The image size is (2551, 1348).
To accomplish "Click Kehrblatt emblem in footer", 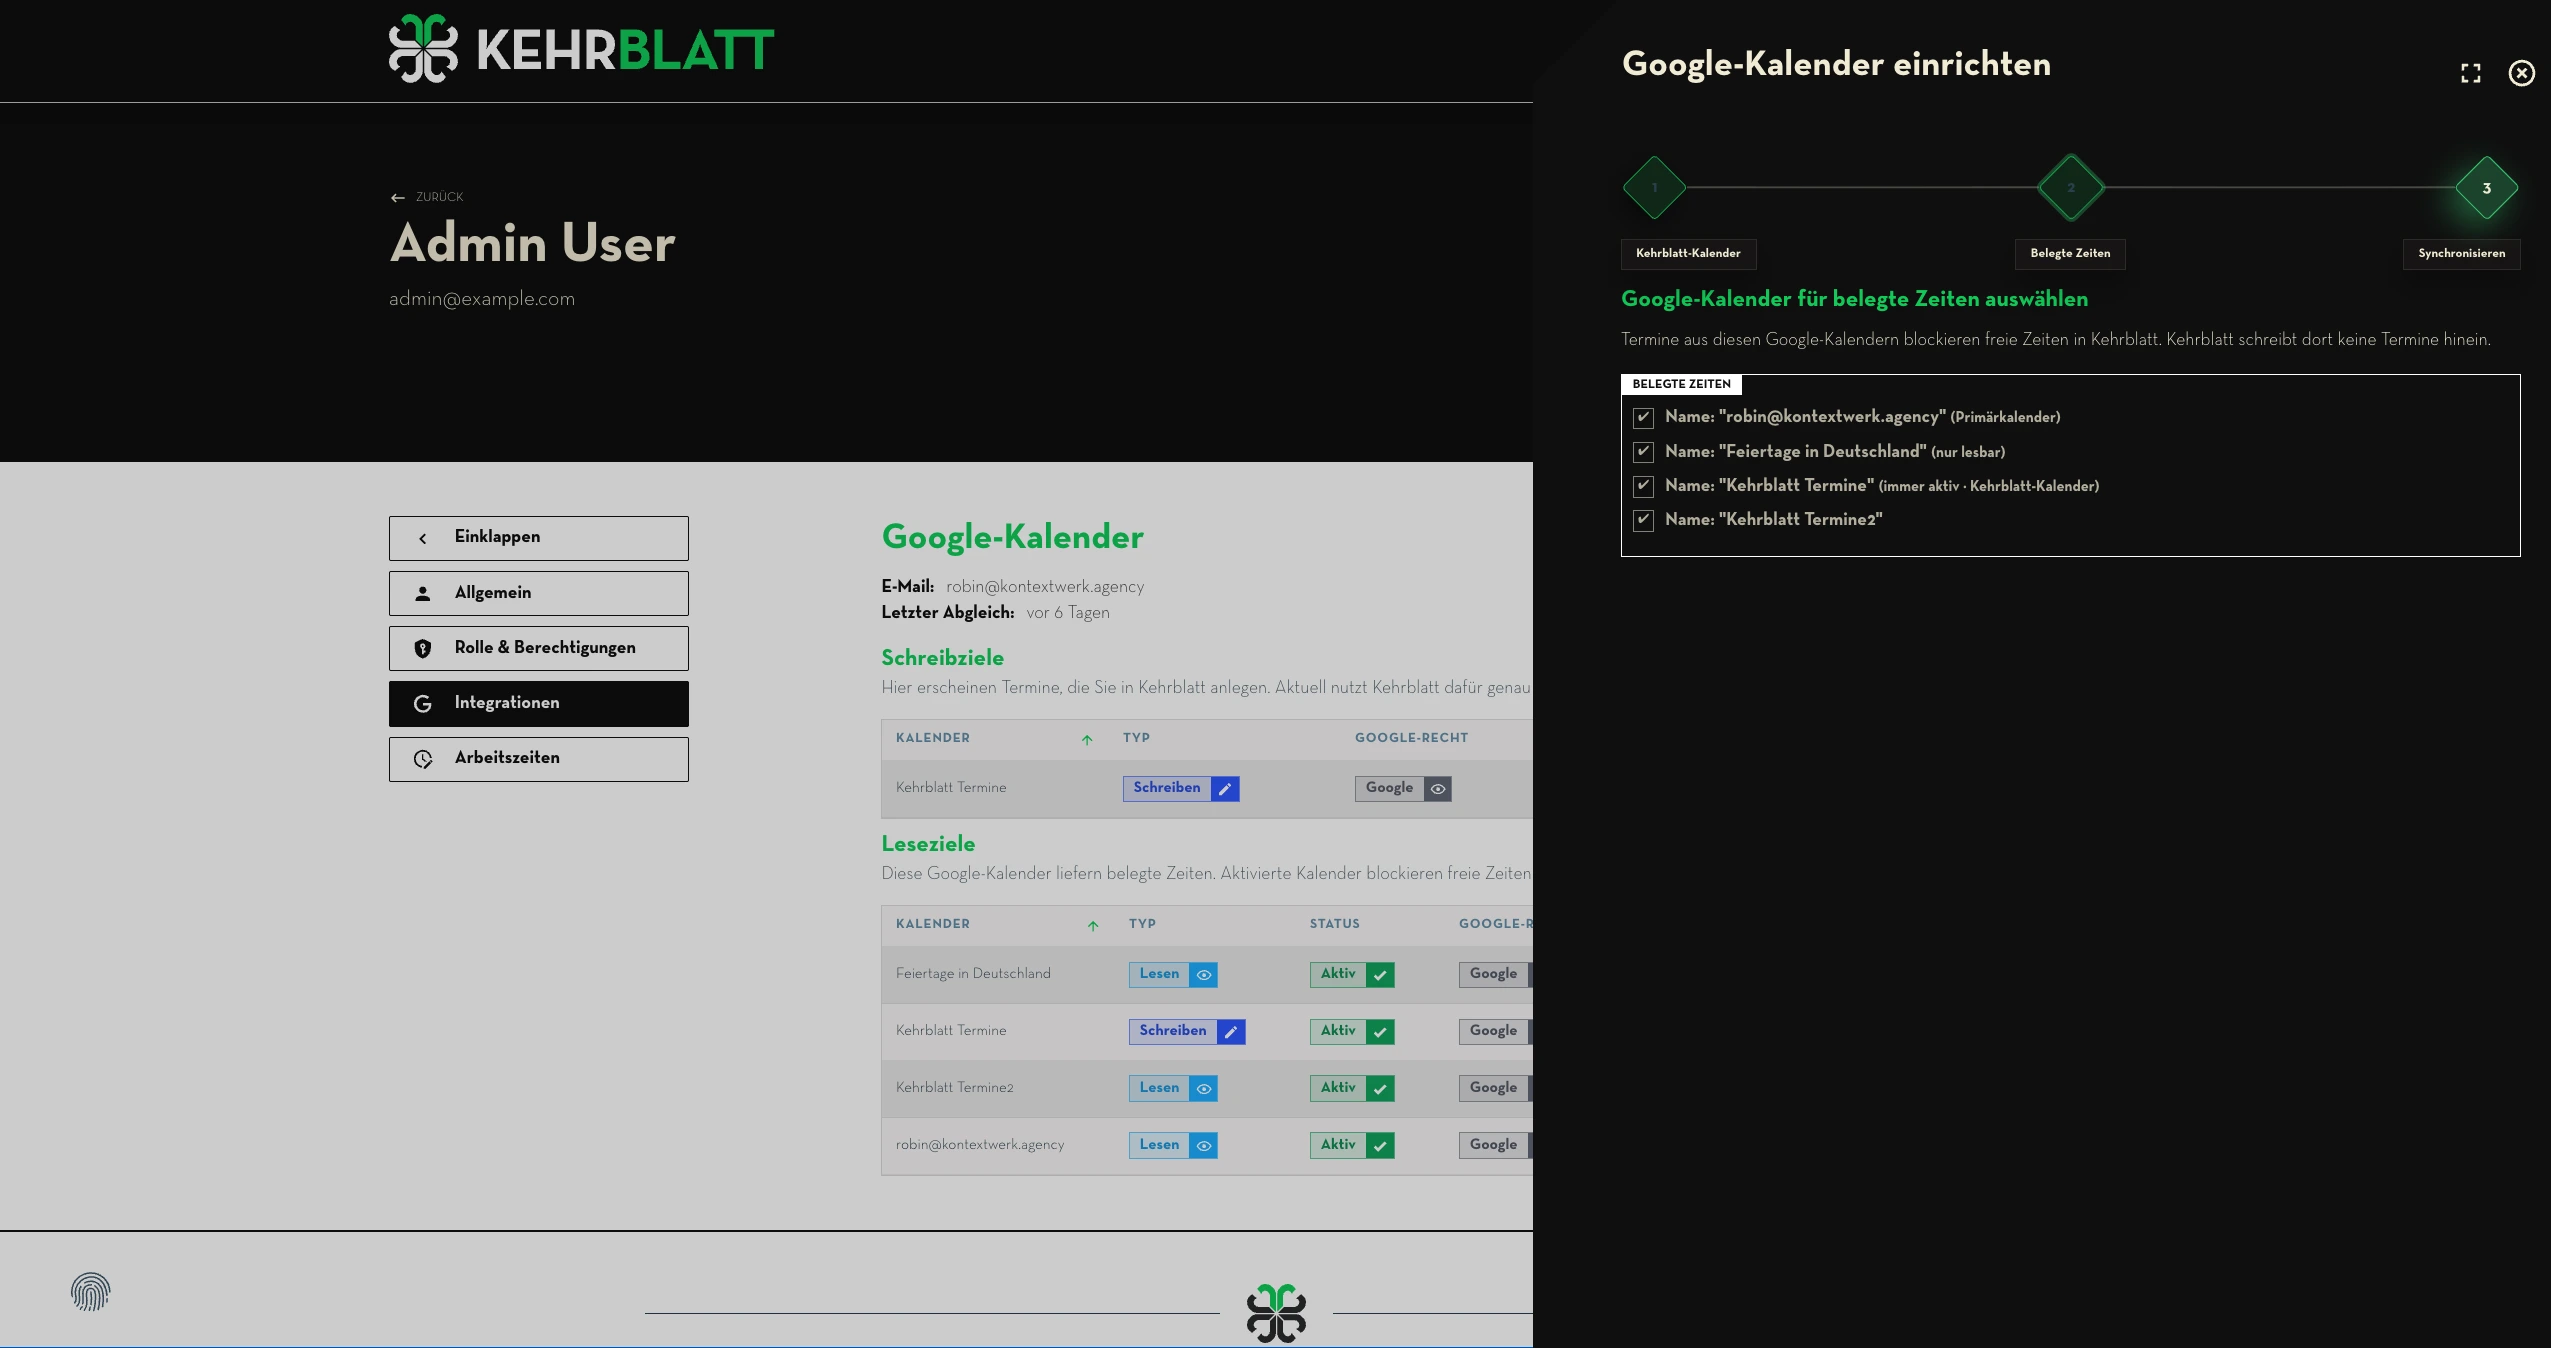I will [x=1276, y=1313].
